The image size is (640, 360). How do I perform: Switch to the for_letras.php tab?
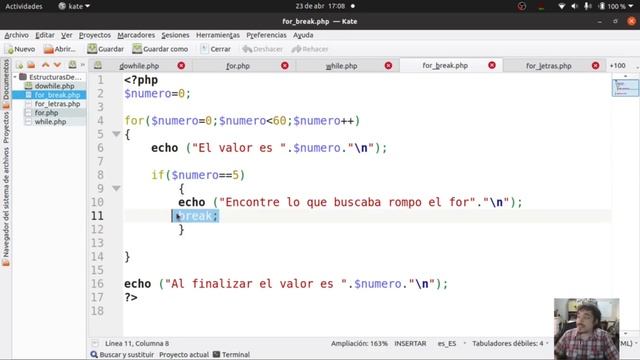click(x=548, y=66)
